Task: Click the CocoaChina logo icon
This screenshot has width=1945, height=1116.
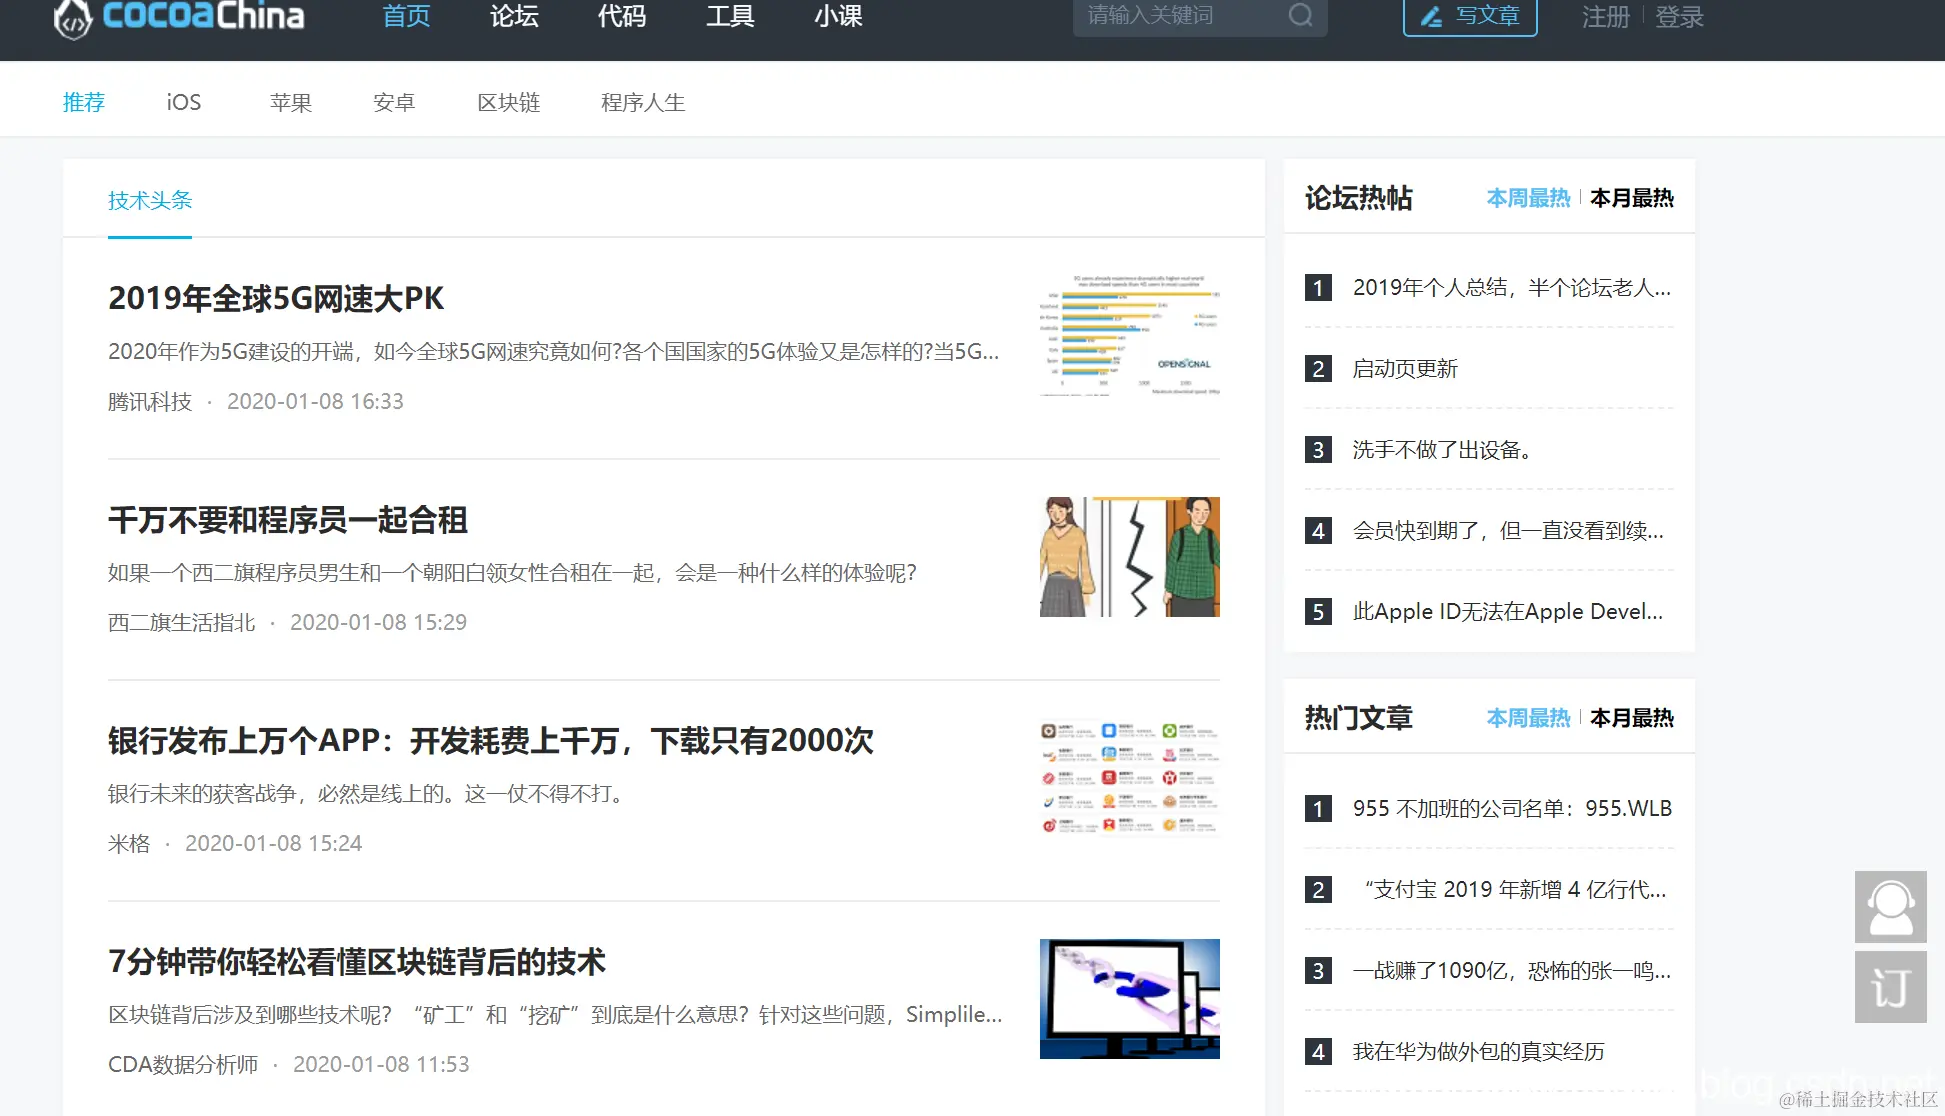Action: pos(70,17)
